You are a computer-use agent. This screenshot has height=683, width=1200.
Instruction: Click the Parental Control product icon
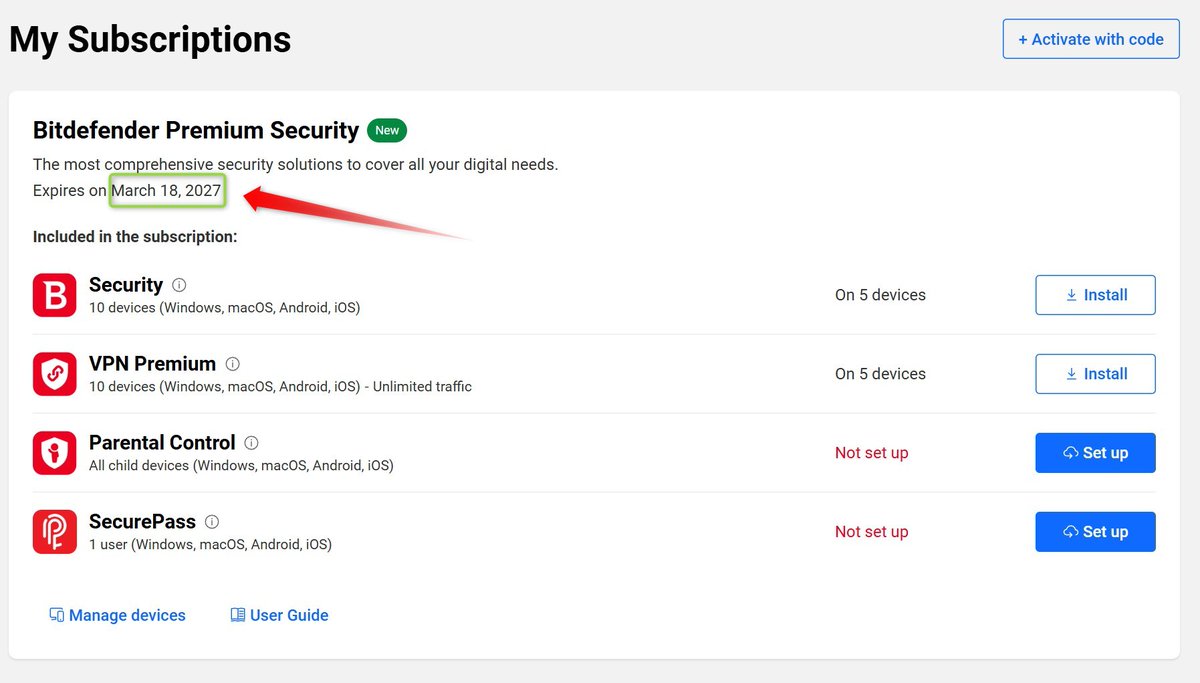pos(54,453)
